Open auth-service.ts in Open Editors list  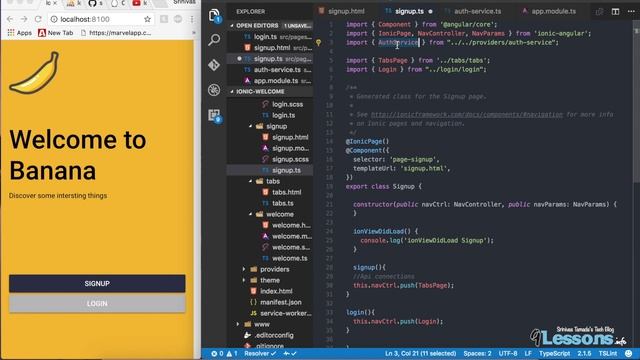point(270,70)
